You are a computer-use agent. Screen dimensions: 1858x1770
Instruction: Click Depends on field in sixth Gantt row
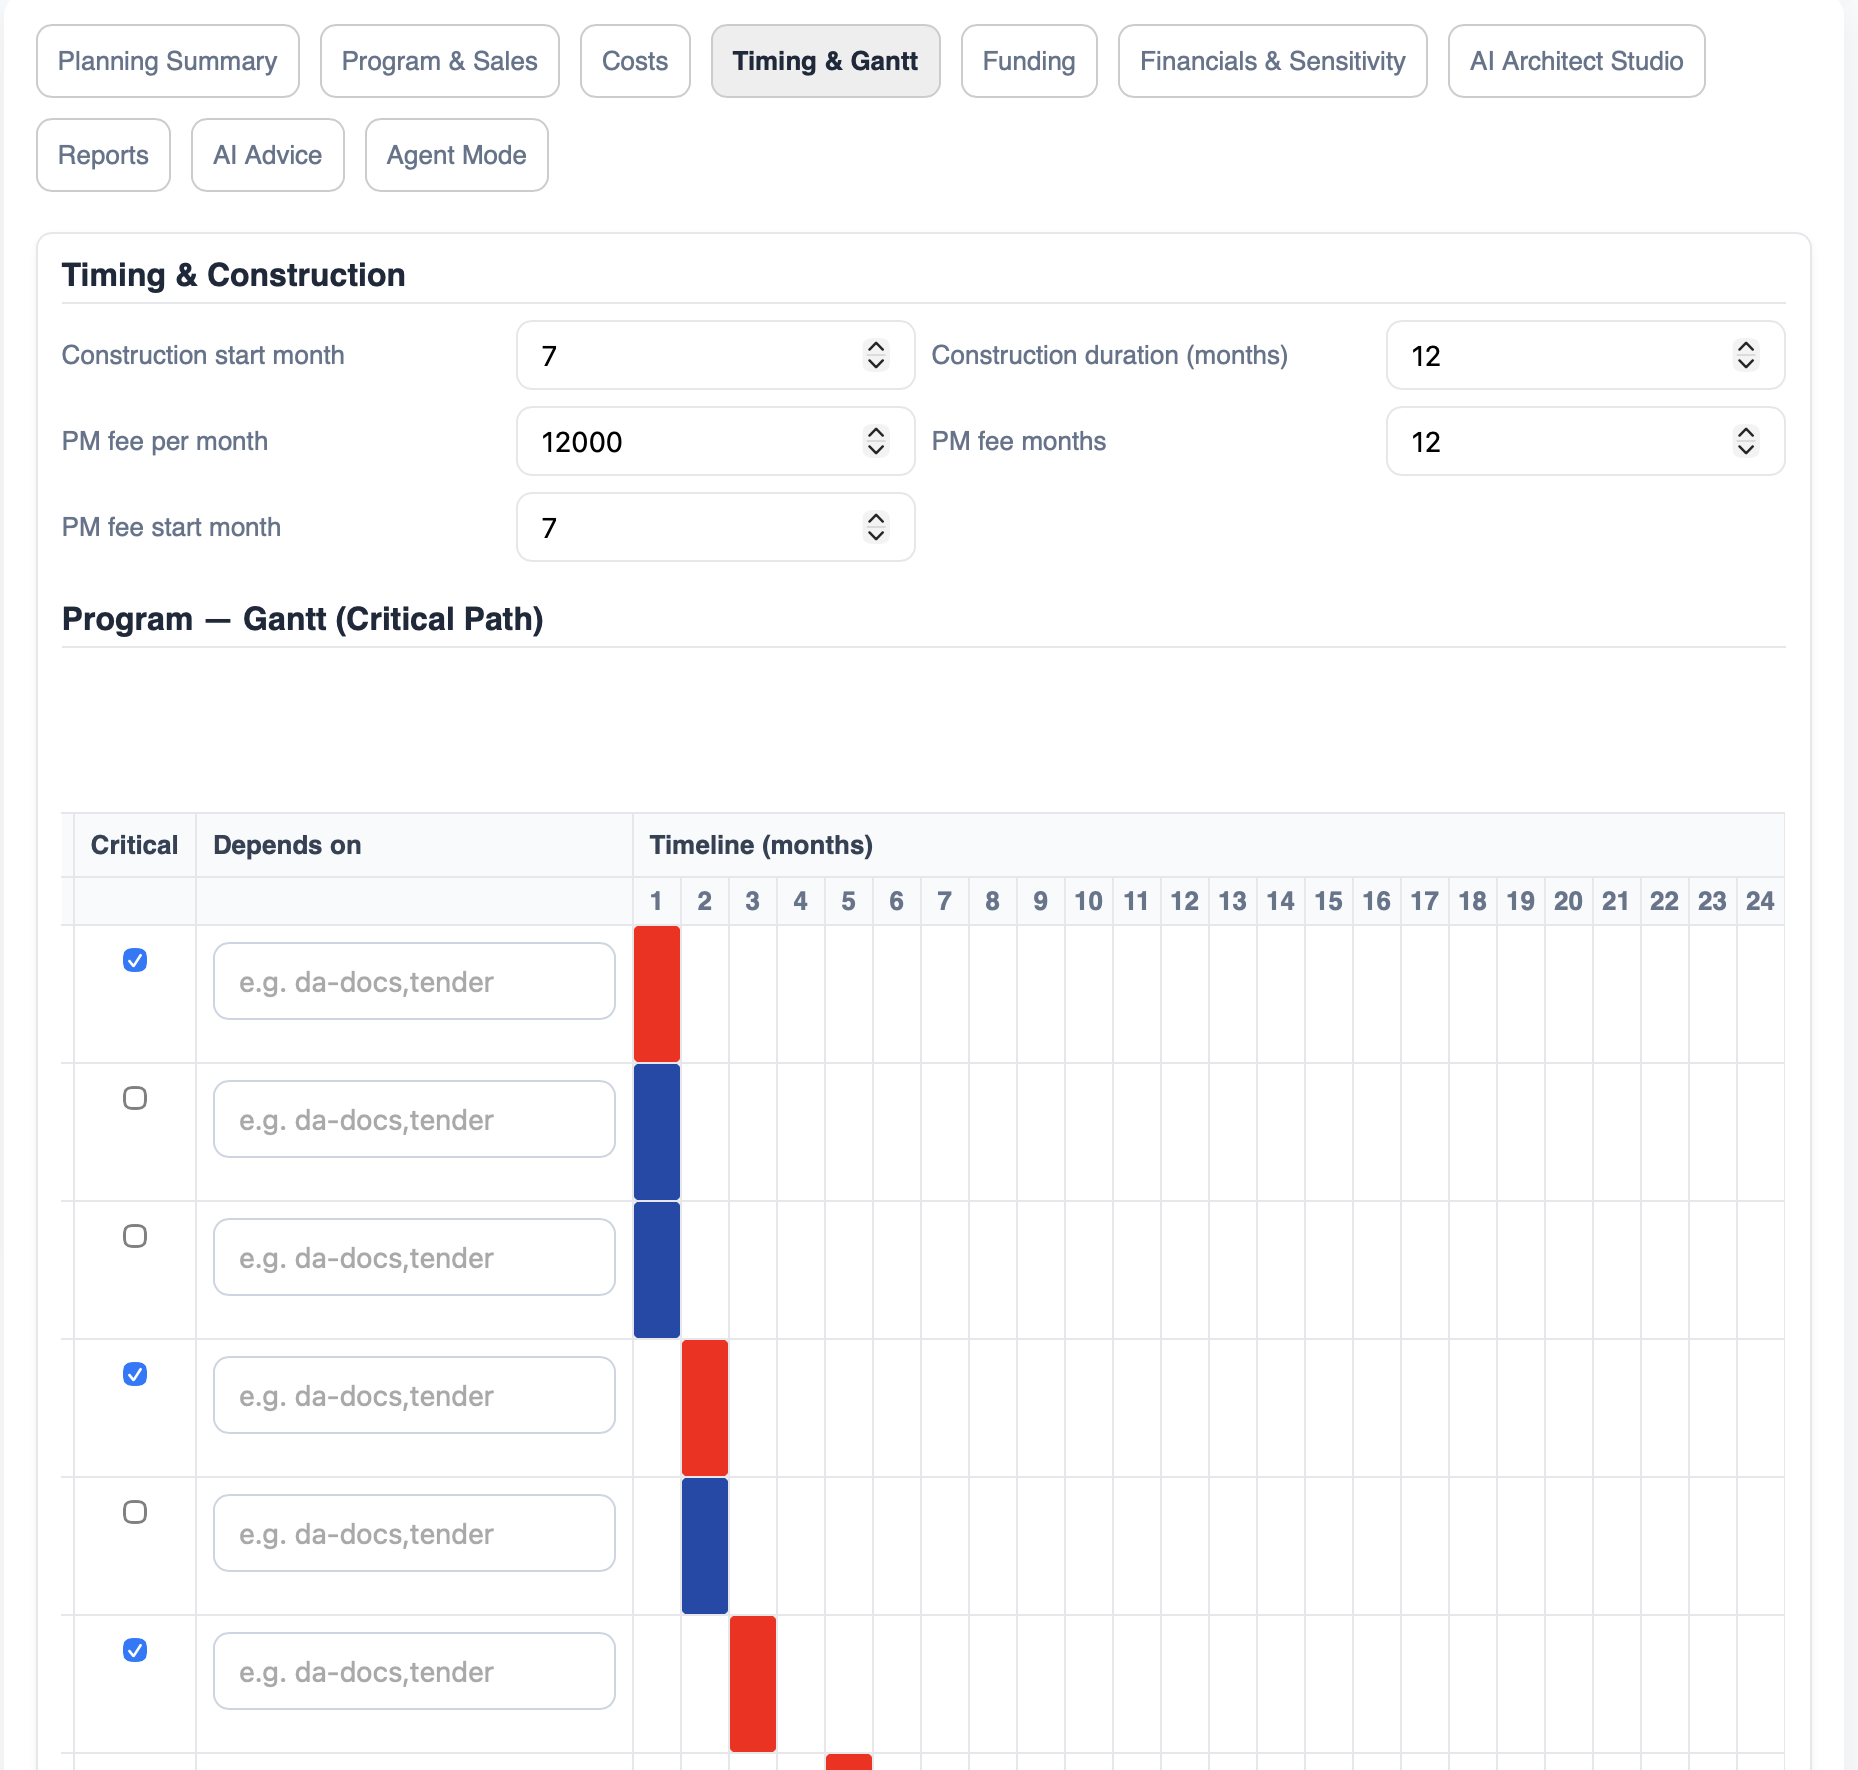point(414,1671)
